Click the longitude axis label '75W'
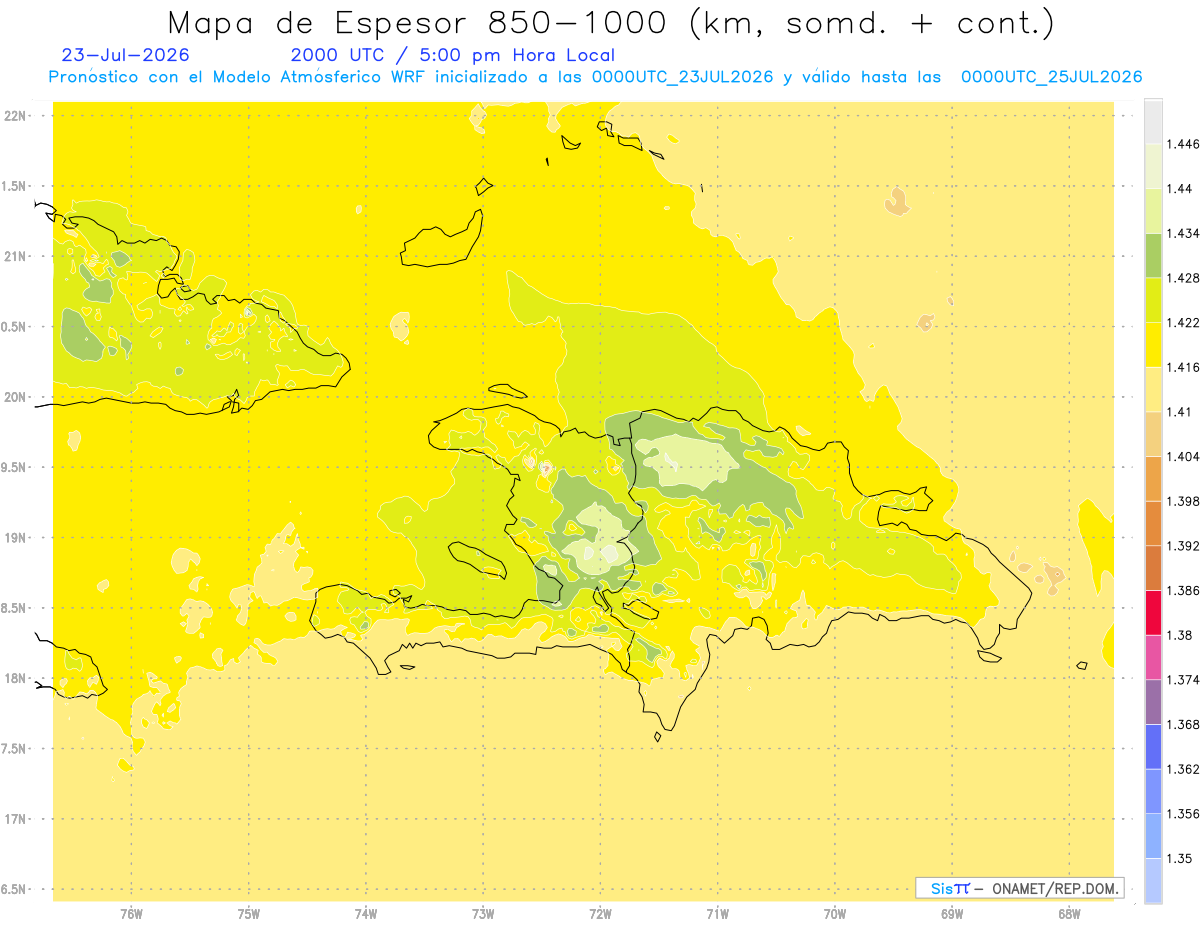The image size is (1200, 927). pyautogui.click(x=249, y=913)
